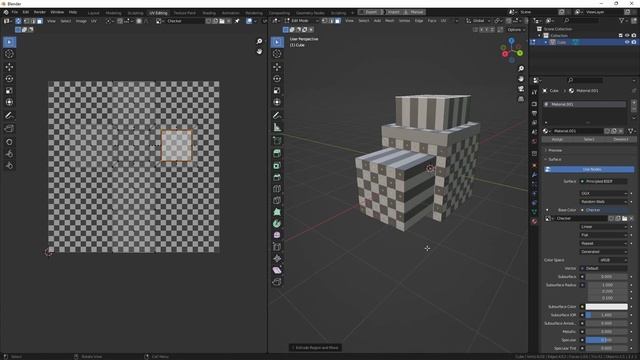This screenshot has width=640, height=360.
Task: Click the Deselect material button
Action: click(621, 140)
